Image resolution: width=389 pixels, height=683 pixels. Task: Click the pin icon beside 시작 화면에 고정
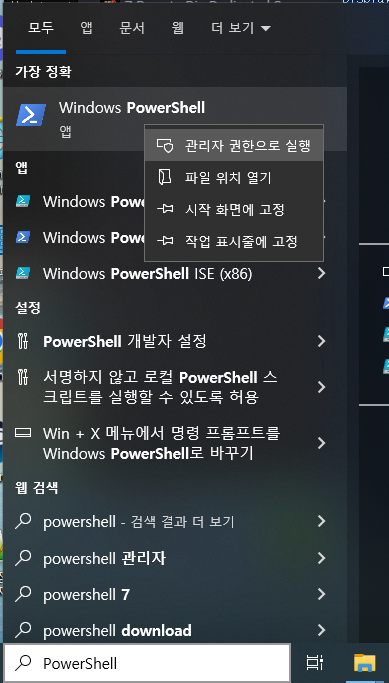(x=165, y=210)
